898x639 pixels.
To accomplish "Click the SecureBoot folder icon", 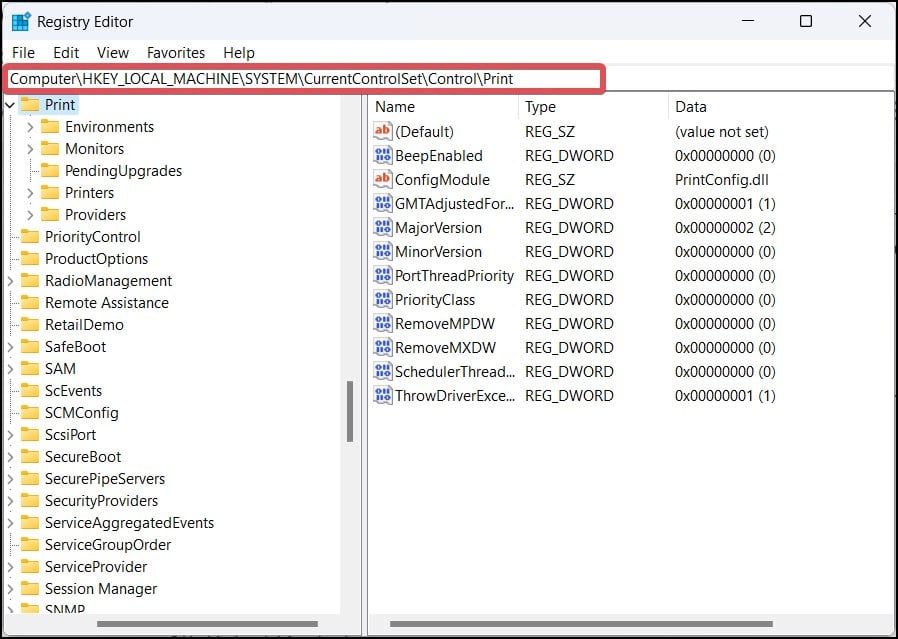I will 30,456.
